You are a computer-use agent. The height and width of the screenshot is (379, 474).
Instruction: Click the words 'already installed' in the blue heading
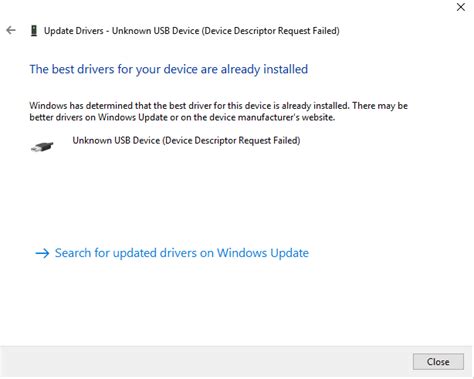[264, 69]
